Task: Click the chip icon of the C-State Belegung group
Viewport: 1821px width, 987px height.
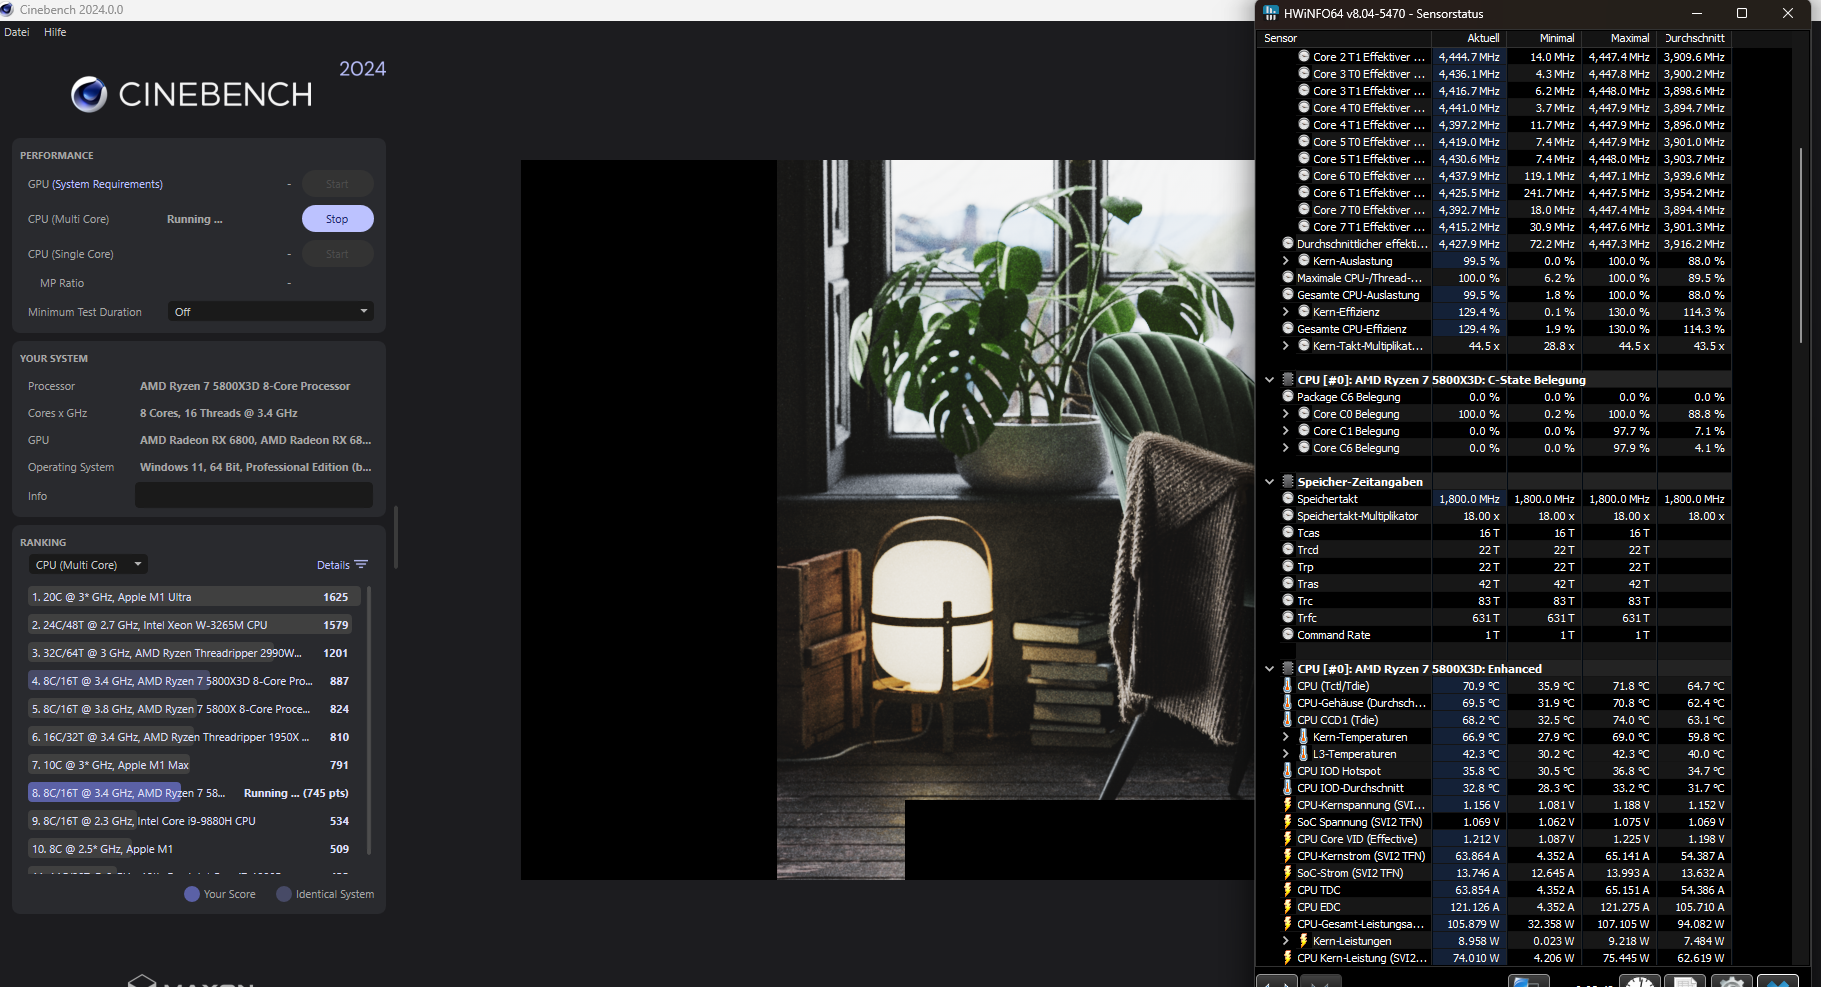Action: 1288,380
